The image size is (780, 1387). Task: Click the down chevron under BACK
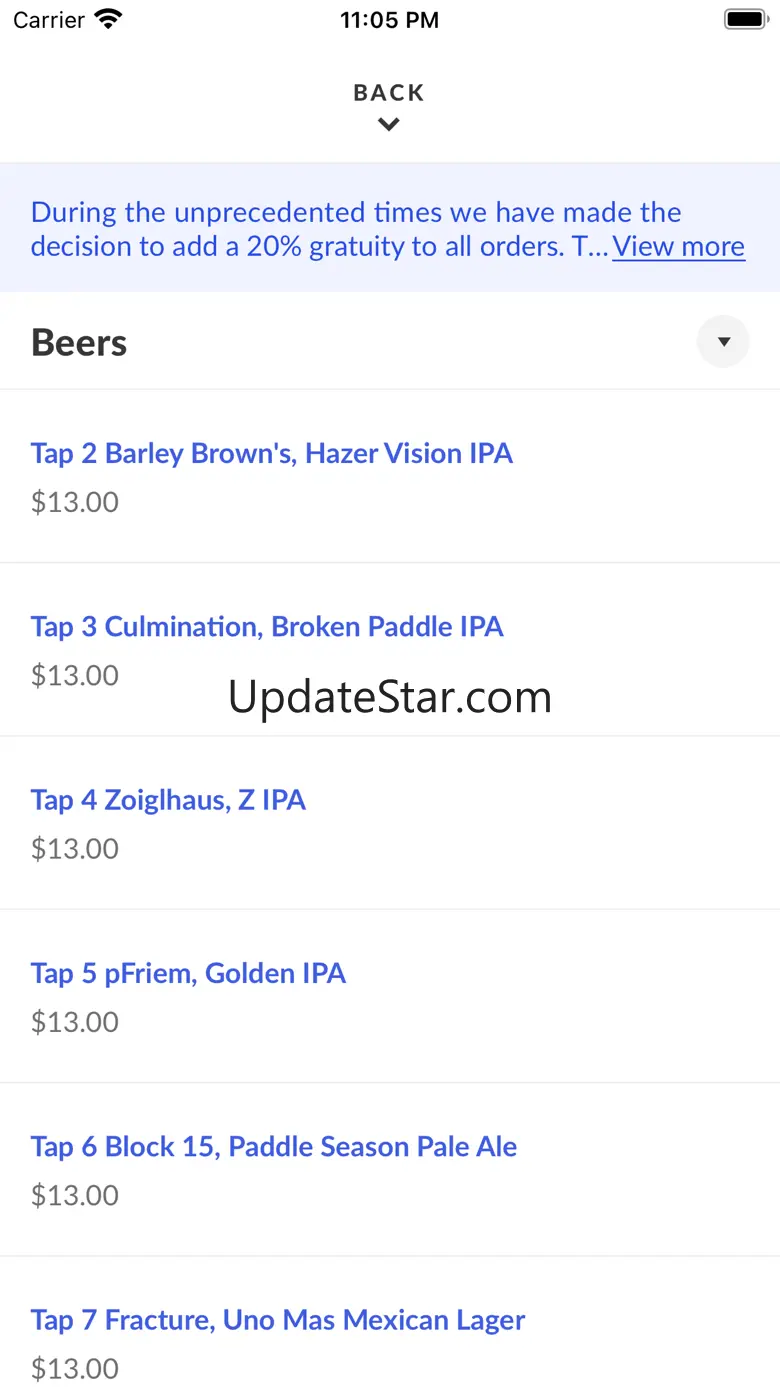pyautogui.click(x=389, y=125)
